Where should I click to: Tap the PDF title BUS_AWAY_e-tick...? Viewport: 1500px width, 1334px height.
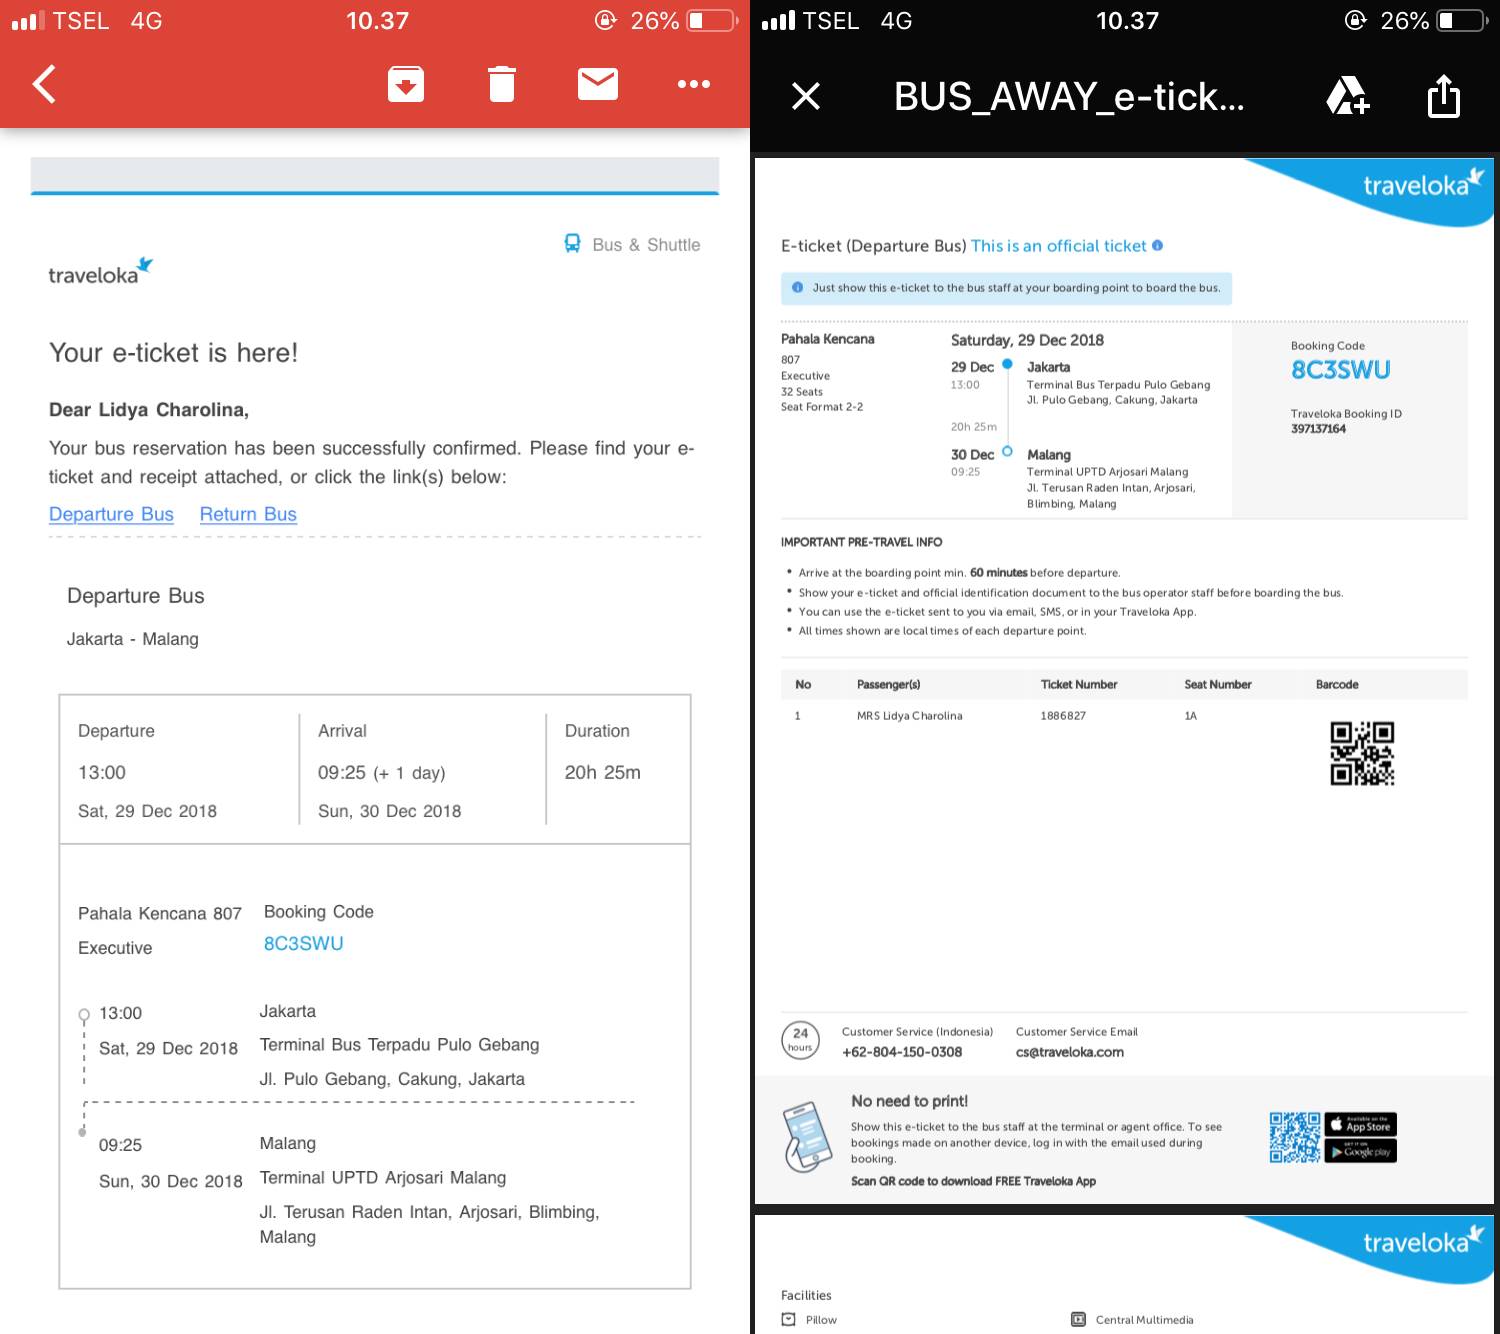(1069, 97)
